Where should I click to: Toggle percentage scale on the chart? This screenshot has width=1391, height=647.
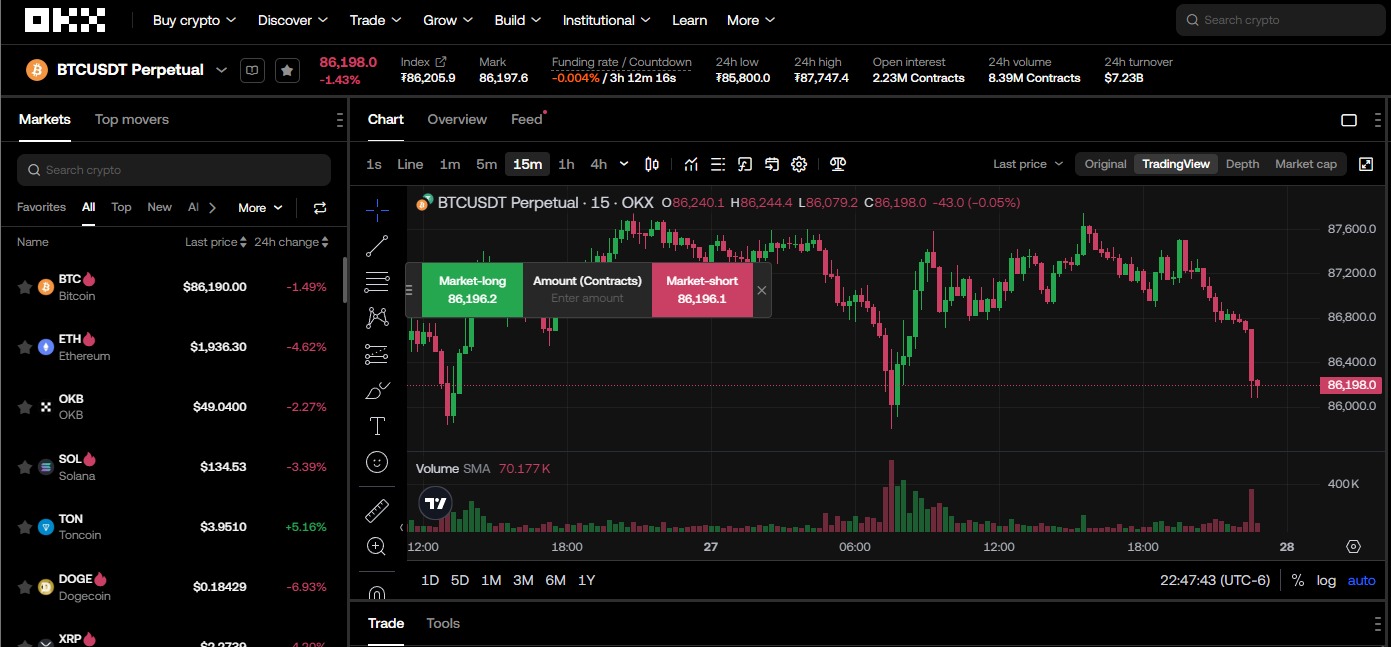point(1297,580)
